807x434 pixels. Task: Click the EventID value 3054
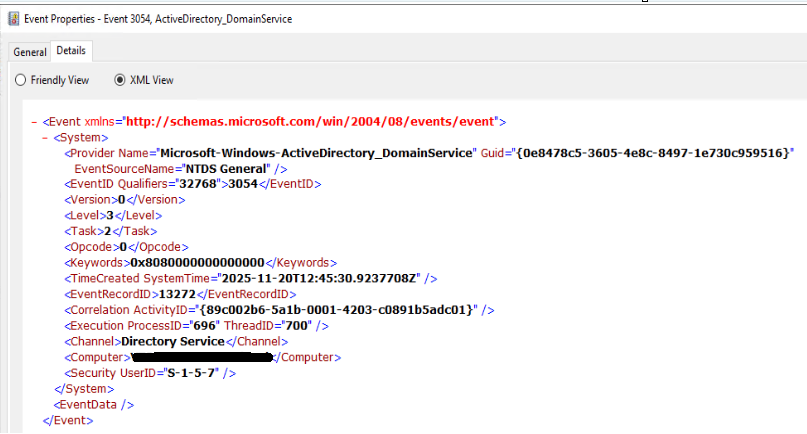243,184
